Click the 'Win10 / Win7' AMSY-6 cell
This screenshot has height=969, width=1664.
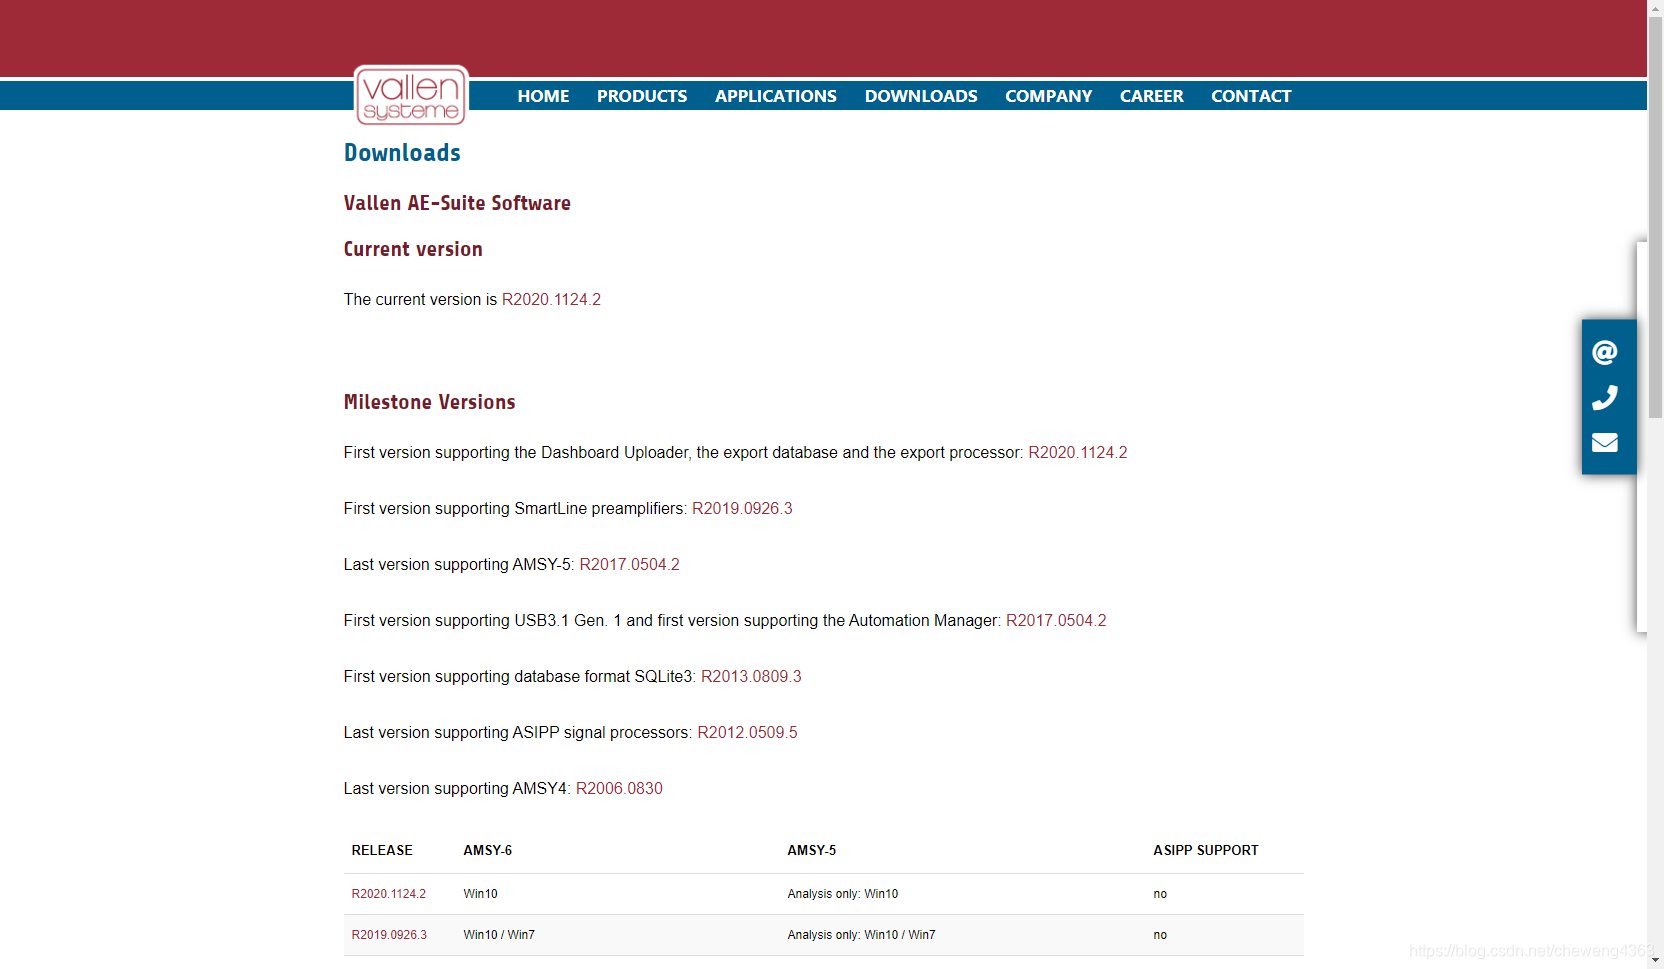click(x=499, y=935)
